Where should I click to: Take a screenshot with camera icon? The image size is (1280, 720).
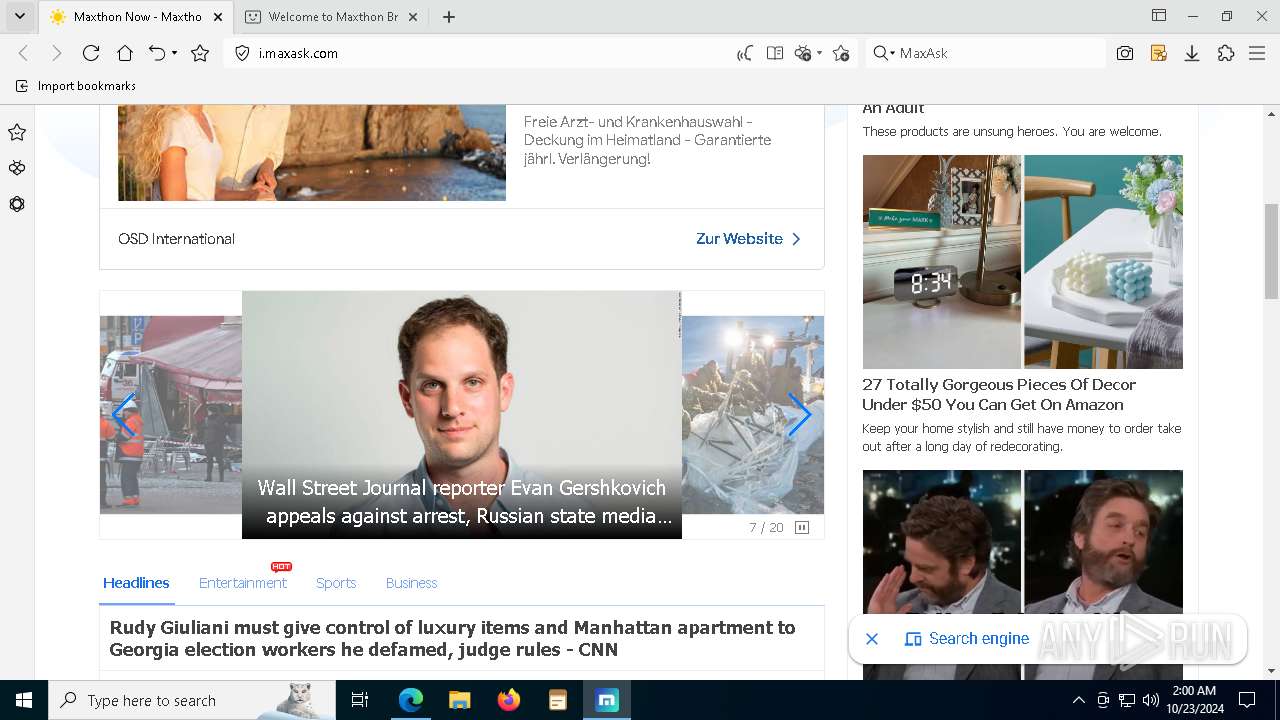click(1125, 53)
